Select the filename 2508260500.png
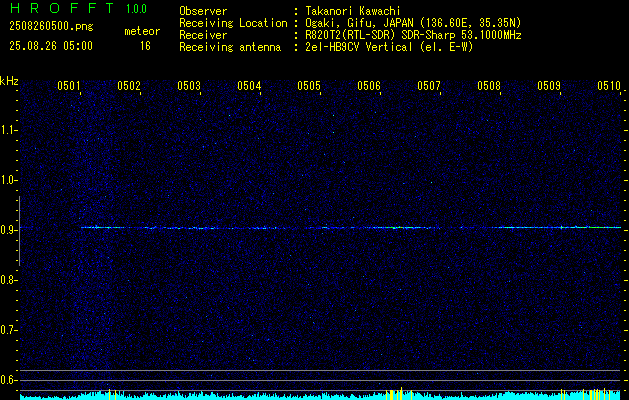This screenshot has width=629, height=400. 51,27
